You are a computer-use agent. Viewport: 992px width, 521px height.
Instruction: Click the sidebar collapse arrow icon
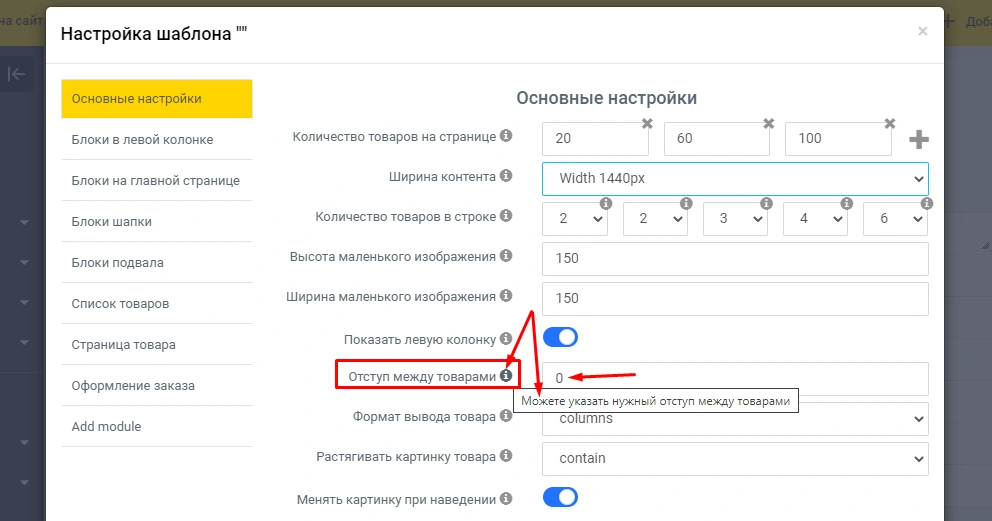(17, 74)
